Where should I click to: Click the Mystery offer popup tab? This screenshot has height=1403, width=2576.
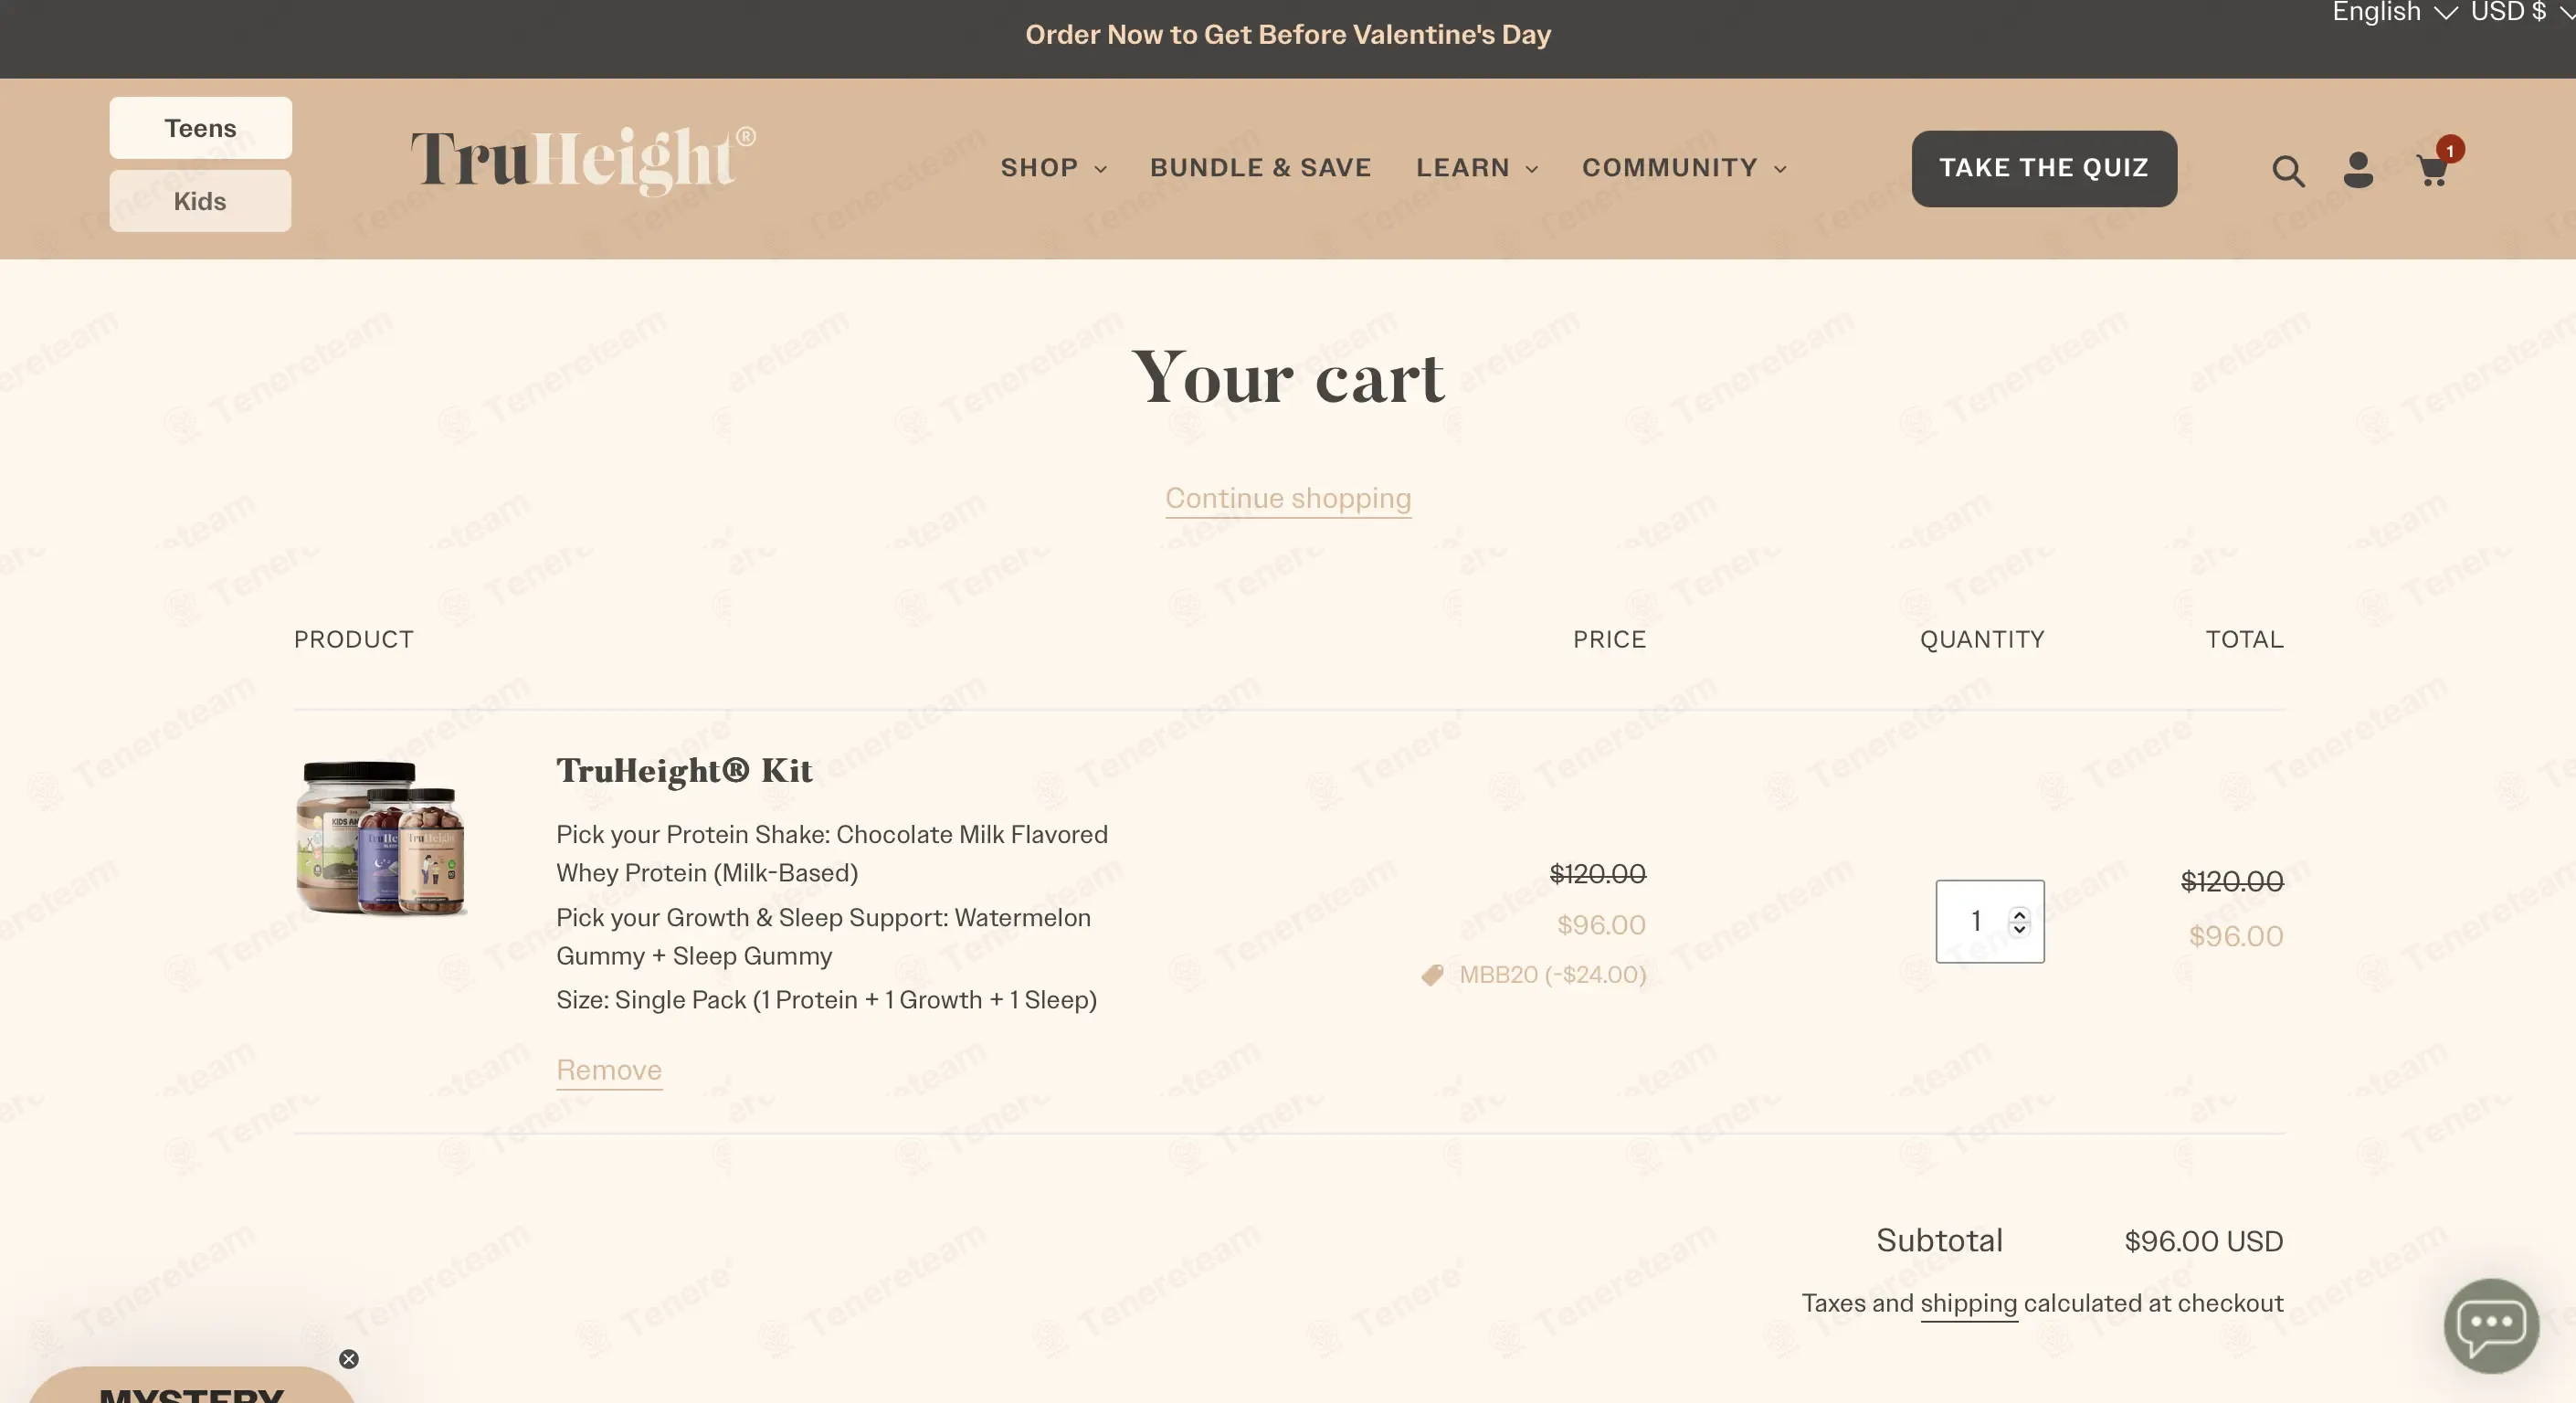(x=191, y=1386)
